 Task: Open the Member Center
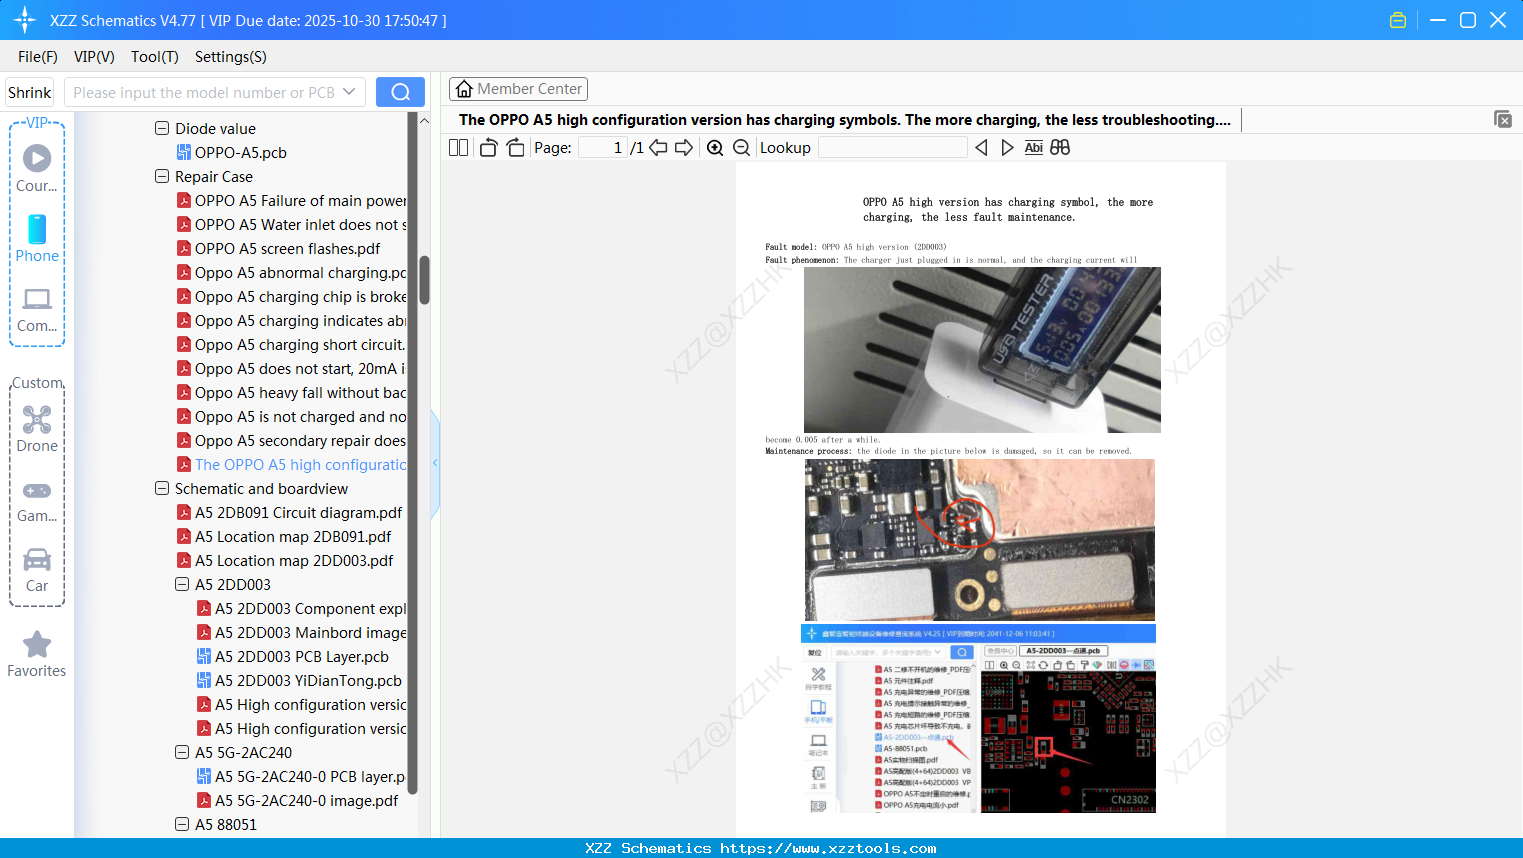(518, 89)
